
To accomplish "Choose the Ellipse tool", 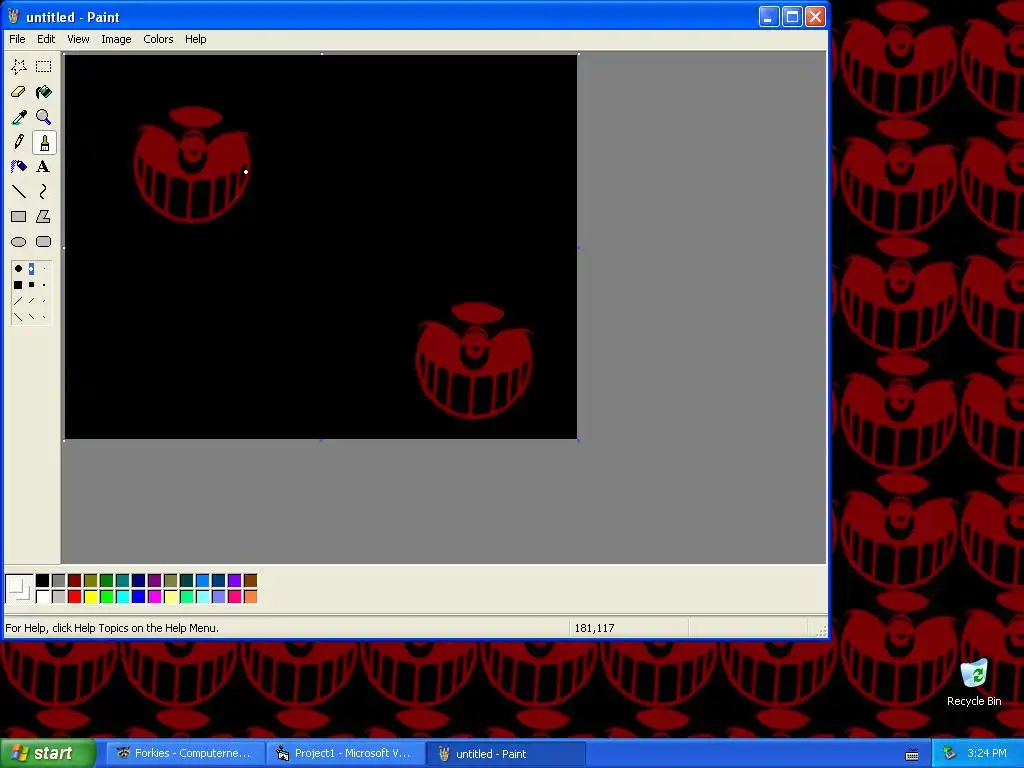I will coord(18,242).
